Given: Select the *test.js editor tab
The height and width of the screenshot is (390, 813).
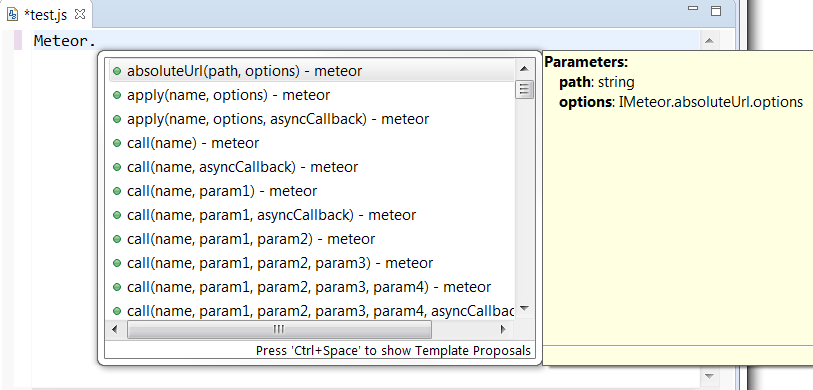Looking at the screenshot, I should point(46,15).
